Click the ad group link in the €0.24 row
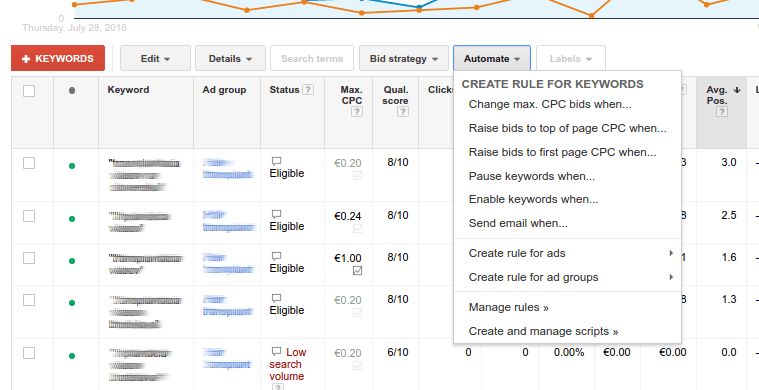 coord(228,221)
